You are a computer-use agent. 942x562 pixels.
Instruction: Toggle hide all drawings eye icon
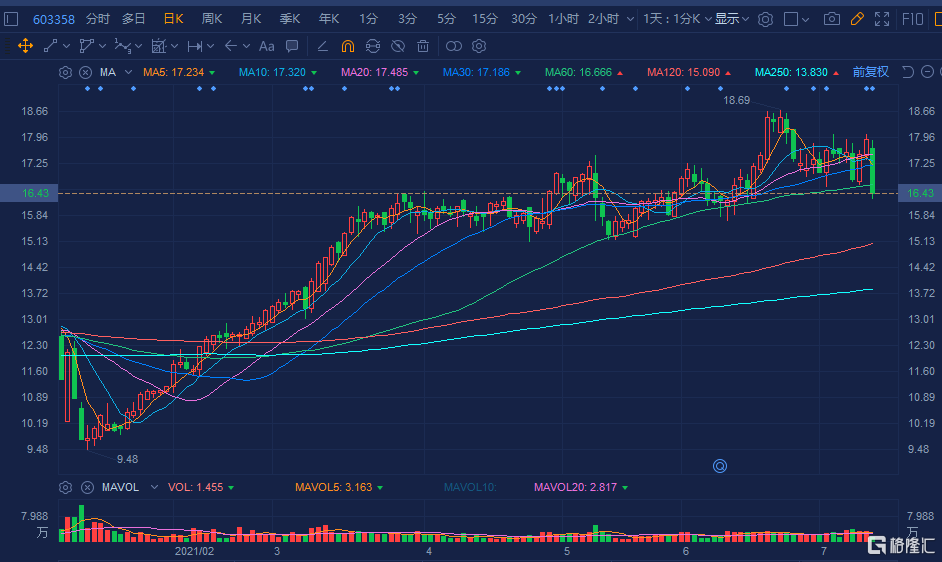tap(398, 46)
